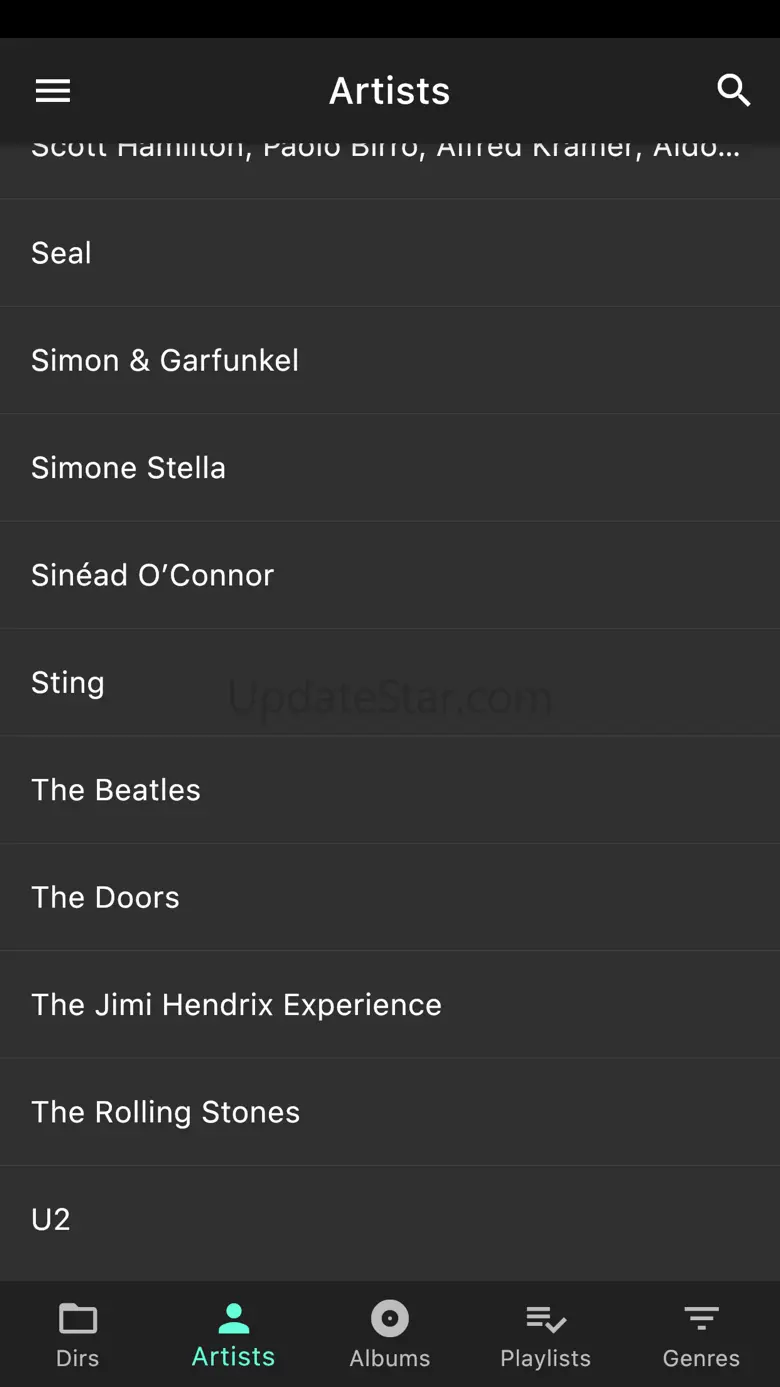
Task: Tap the search magnifier icon
Action: point(733,91)
